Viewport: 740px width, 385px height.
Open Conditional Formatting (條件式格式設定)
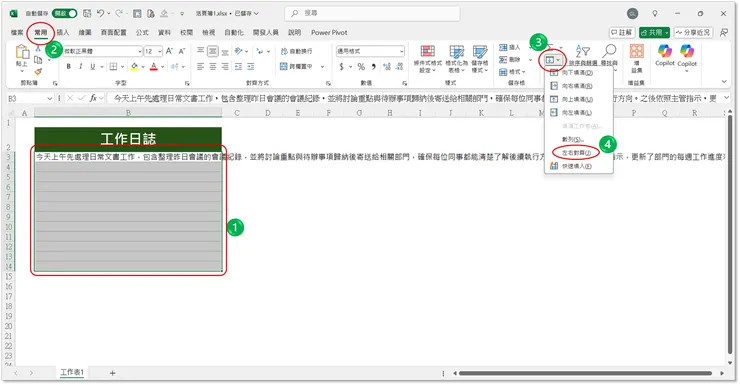428,59
